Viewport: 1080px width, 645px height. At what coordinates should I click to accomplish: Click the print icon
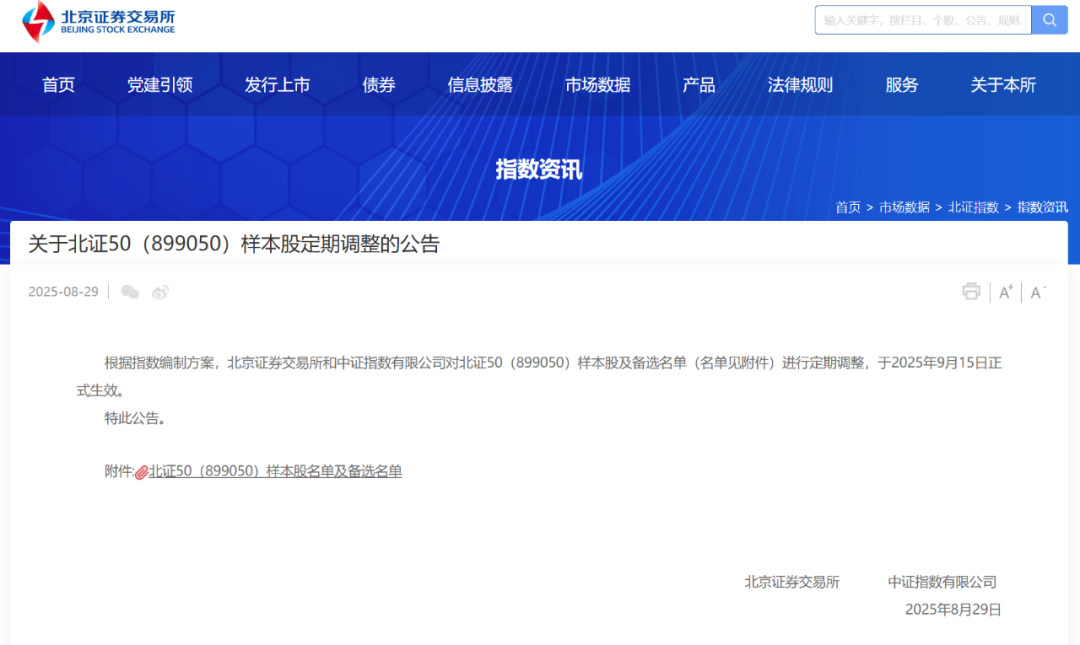point(970,291)
